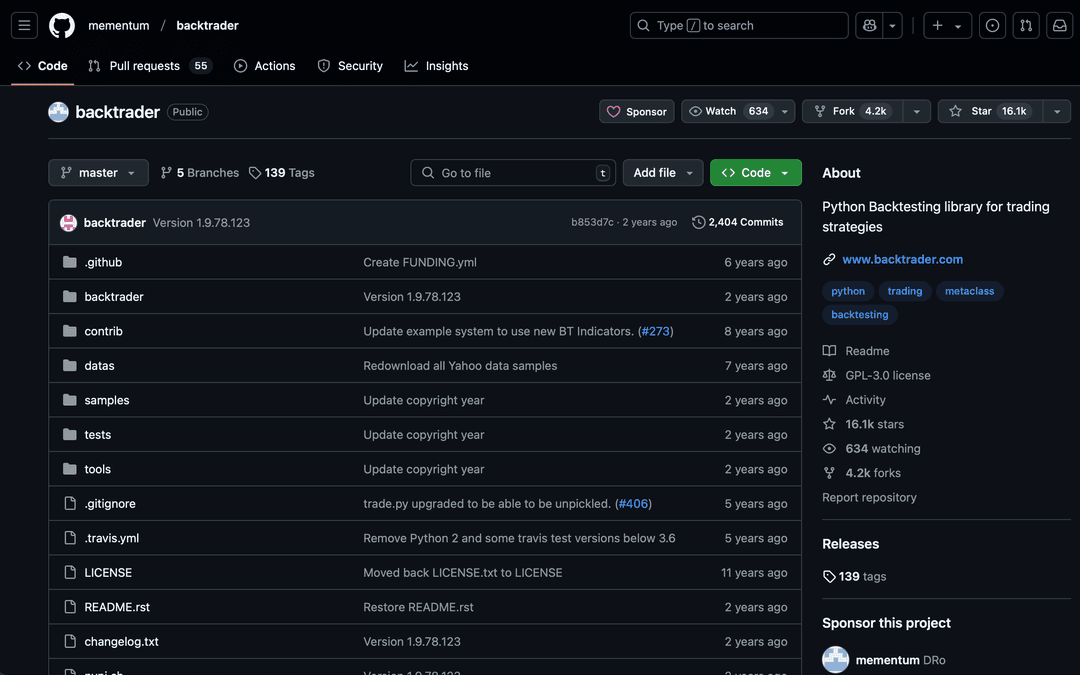
Task: Focus the Go to file field
Action: [513, 173]
